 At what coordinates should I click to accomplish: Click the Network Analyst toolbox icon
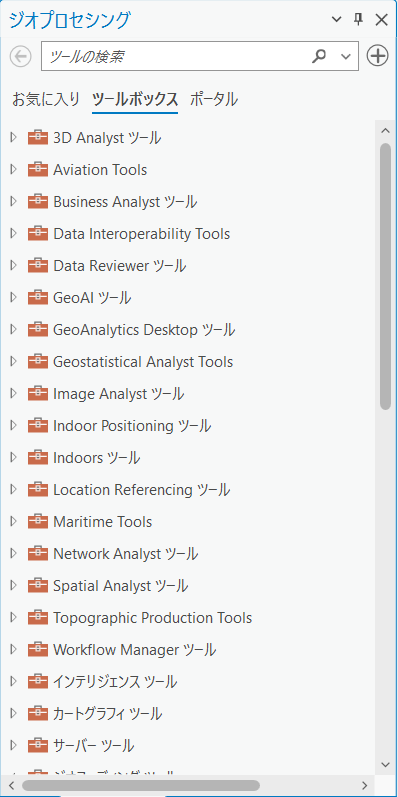pyautogui.click(x=38, y=554)
